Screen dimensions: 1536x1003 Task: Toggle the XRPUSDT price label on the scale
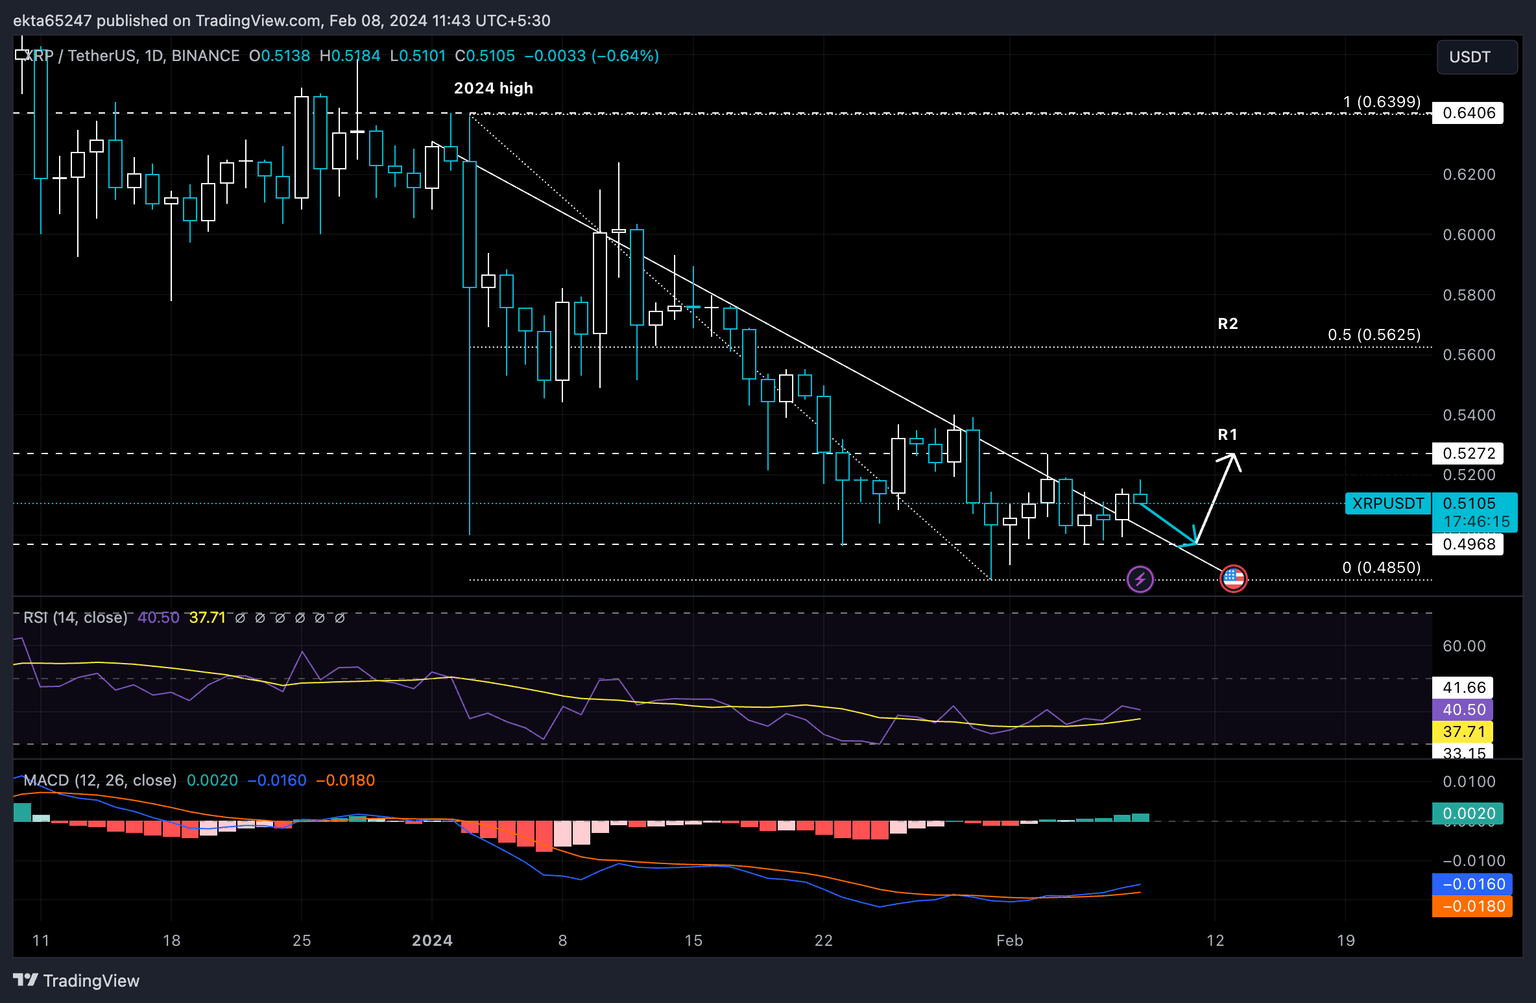point(1387,504)
